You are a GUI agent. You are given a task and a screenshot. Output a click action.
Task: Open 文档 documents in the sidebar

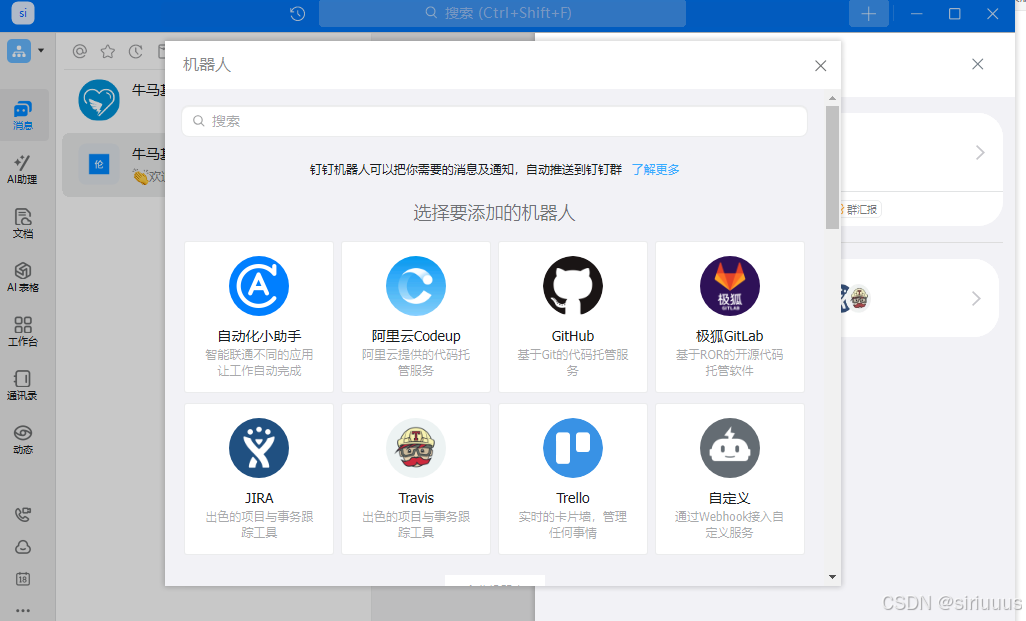pyautogui.click(x=23, y=224)
